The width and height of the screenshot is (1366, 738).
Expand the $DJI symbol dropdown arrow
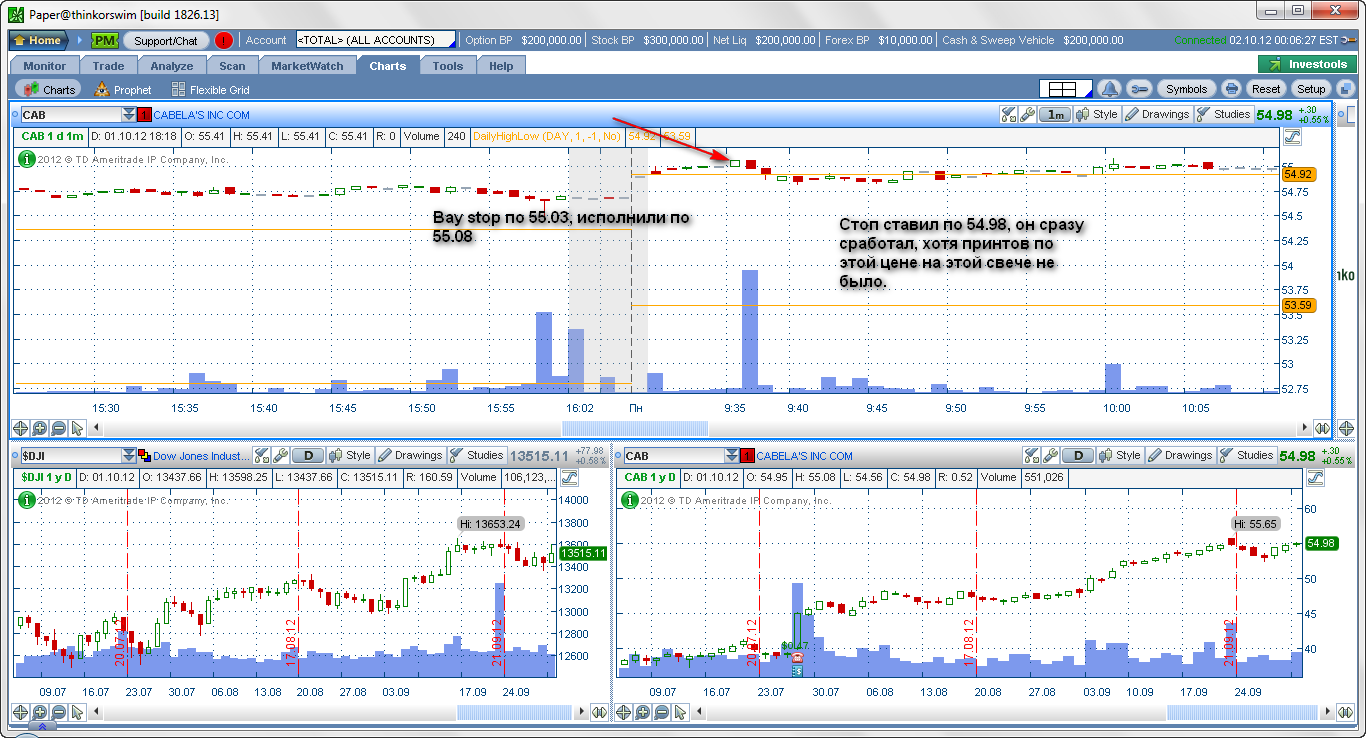point(127,456)
